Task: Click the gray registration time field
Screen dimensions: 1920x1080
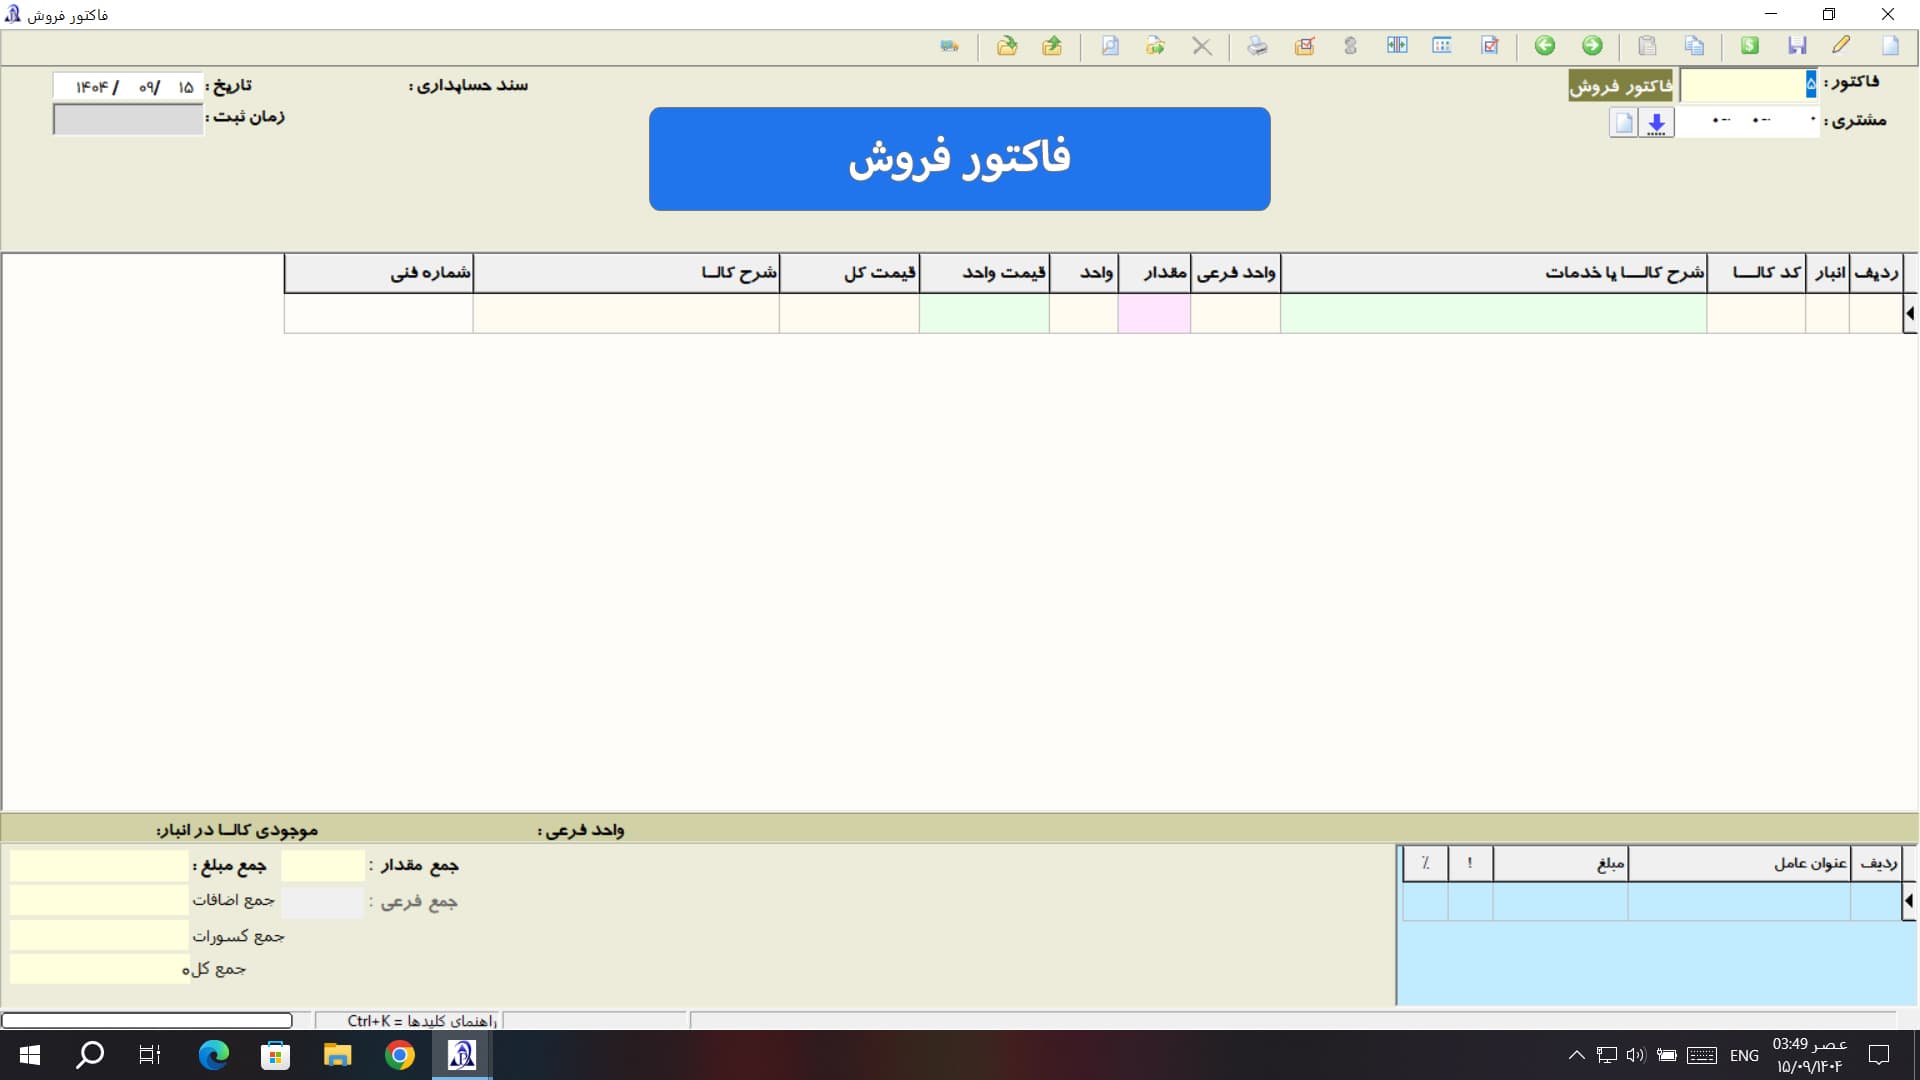Action: pos(128,119)
